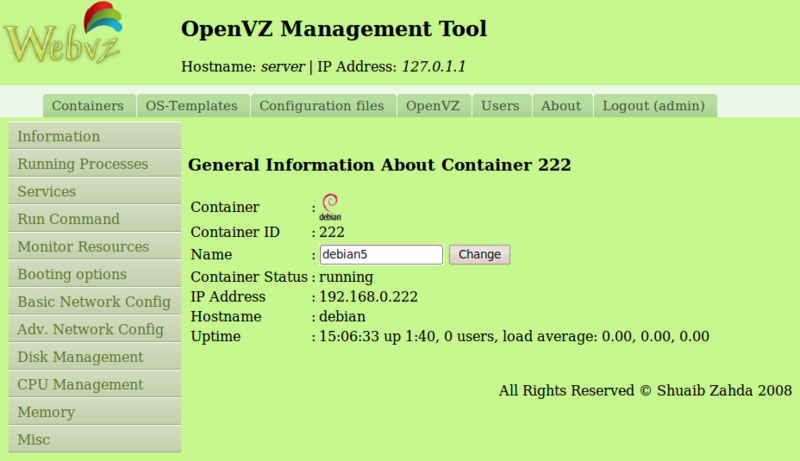
Task: Select the About tab
Action: 562,106
